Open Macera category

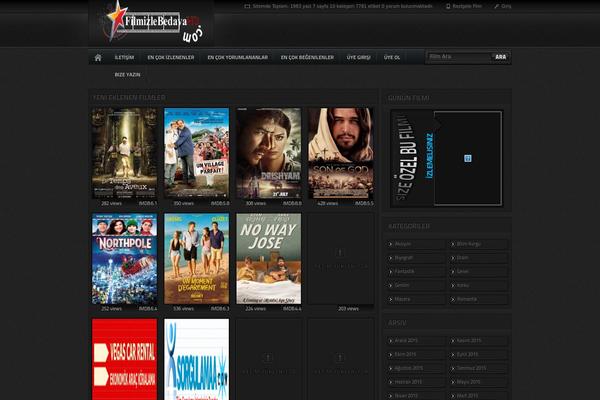pos(402,299)
